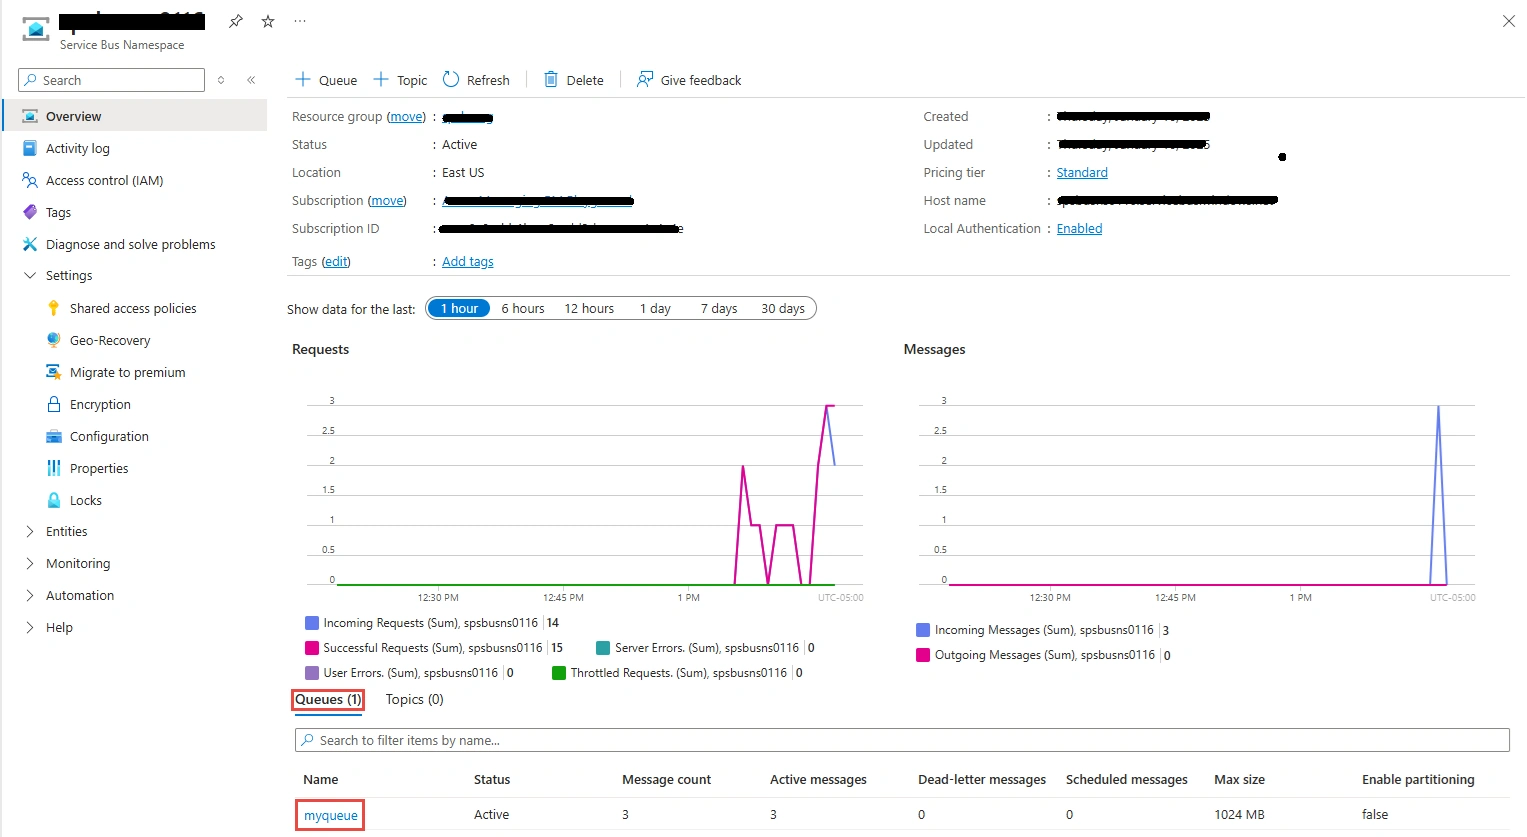Click the plus icon to add Queue
Viewport: 1527px width, 837px height.
303,79
